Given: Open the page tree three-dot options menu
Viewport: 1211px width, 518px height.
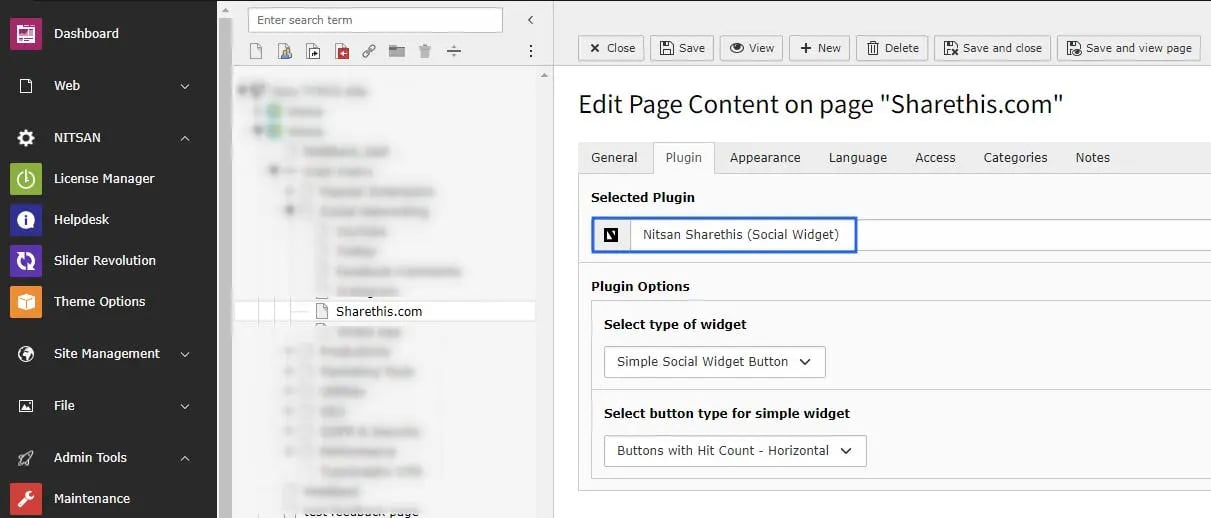Looking at the screenshot, I should coord(531,51).
